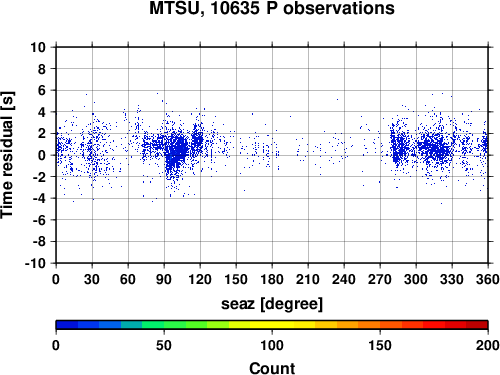
Task: Select the dark red colorbar segment at 200
Action: pos(477,325)
